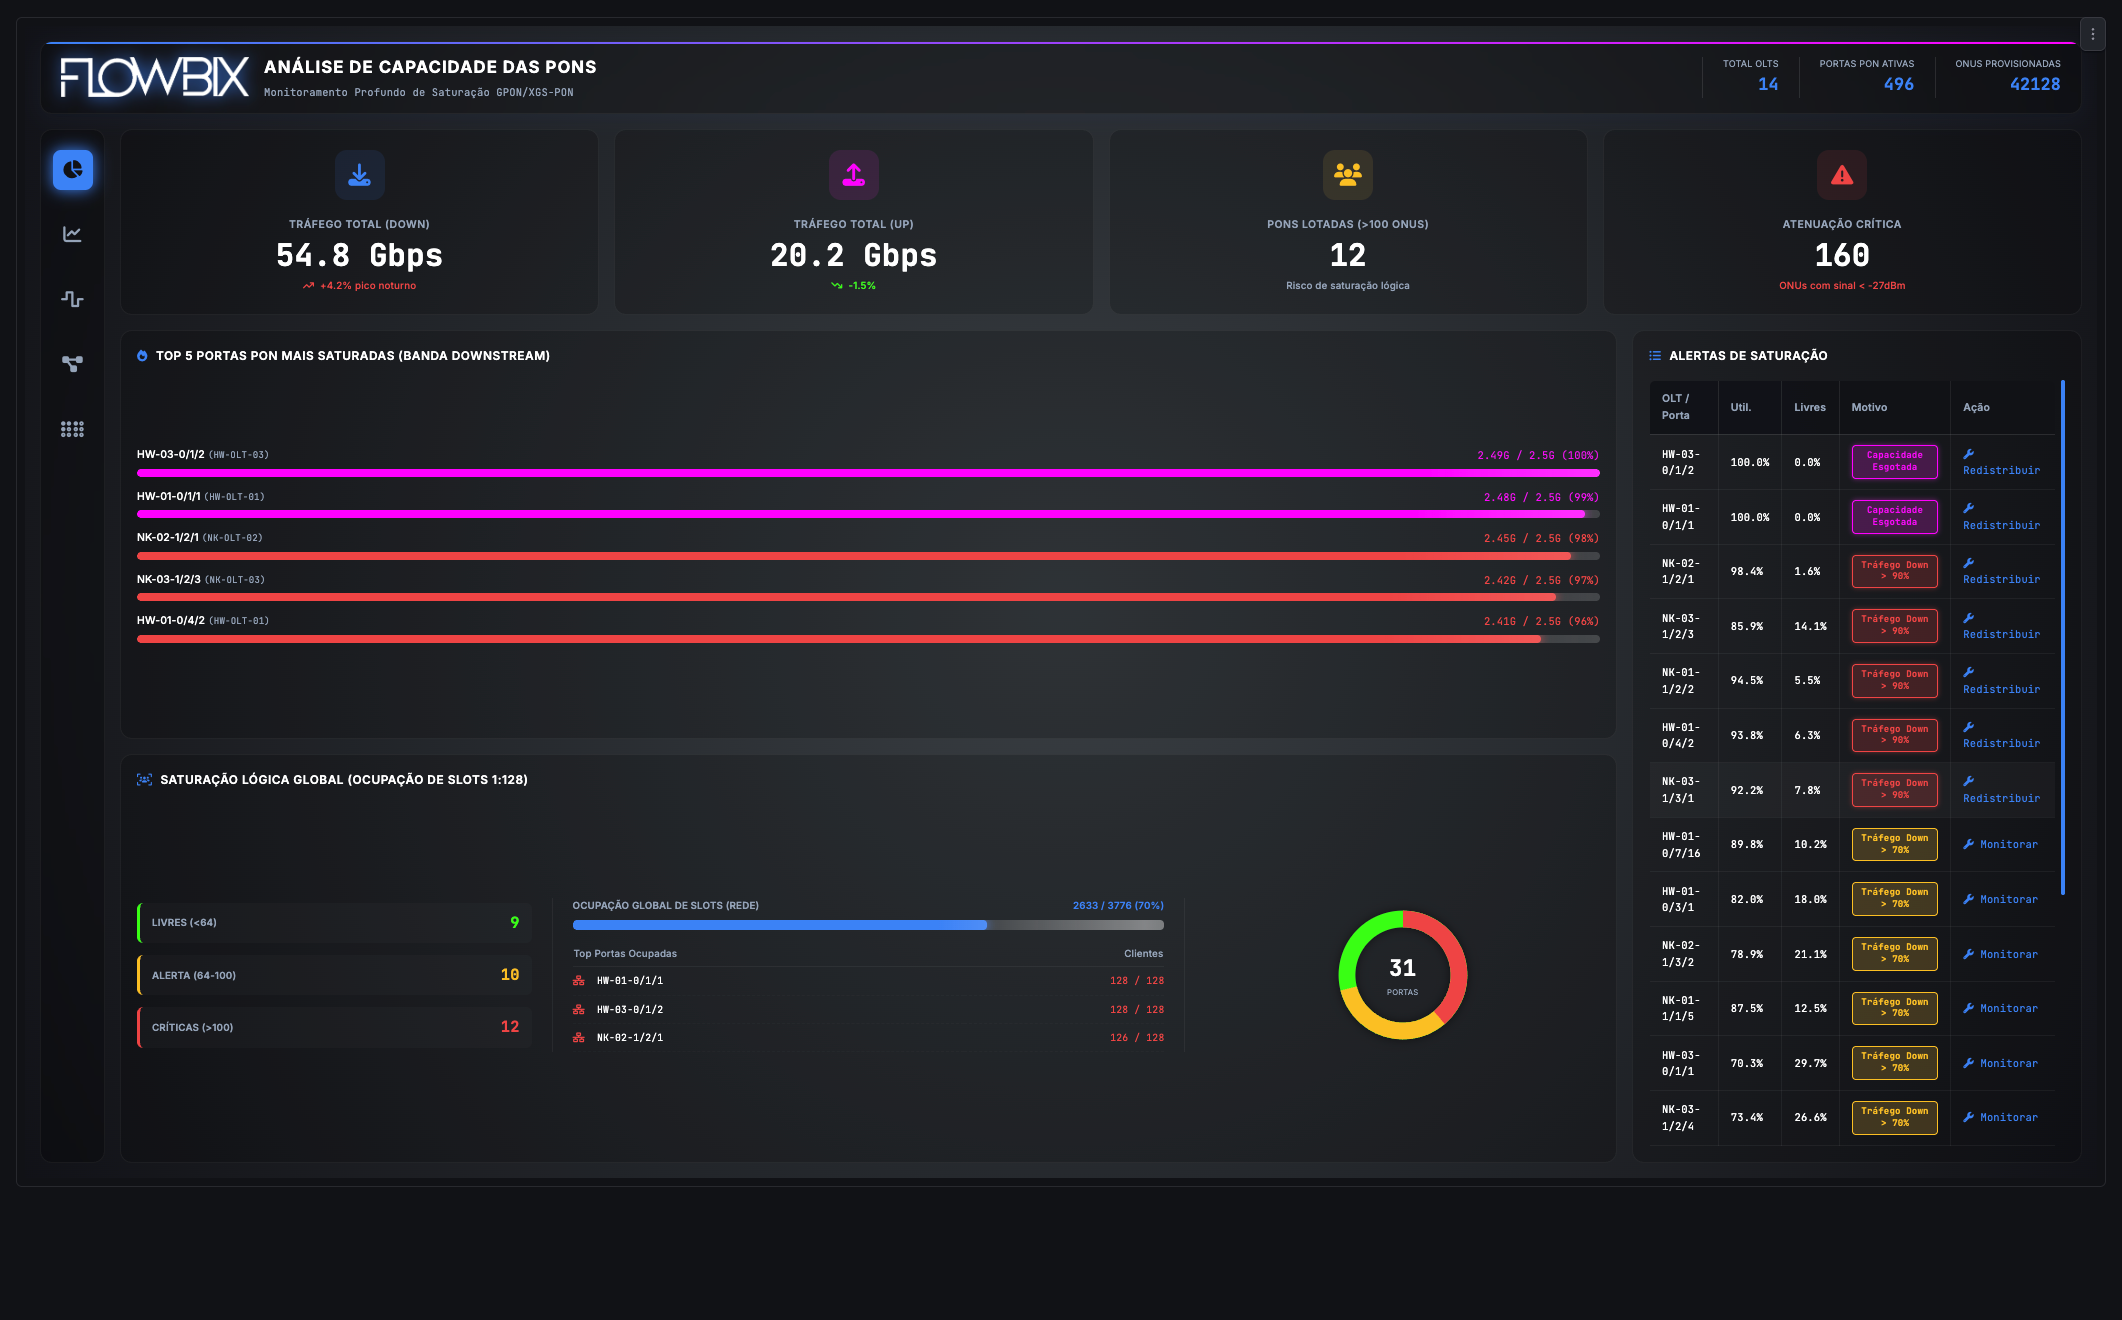The height and width of the screenshot is (1320, 2122).
Task: Click the Total OLTs value 14
Action: (1768, 85)
